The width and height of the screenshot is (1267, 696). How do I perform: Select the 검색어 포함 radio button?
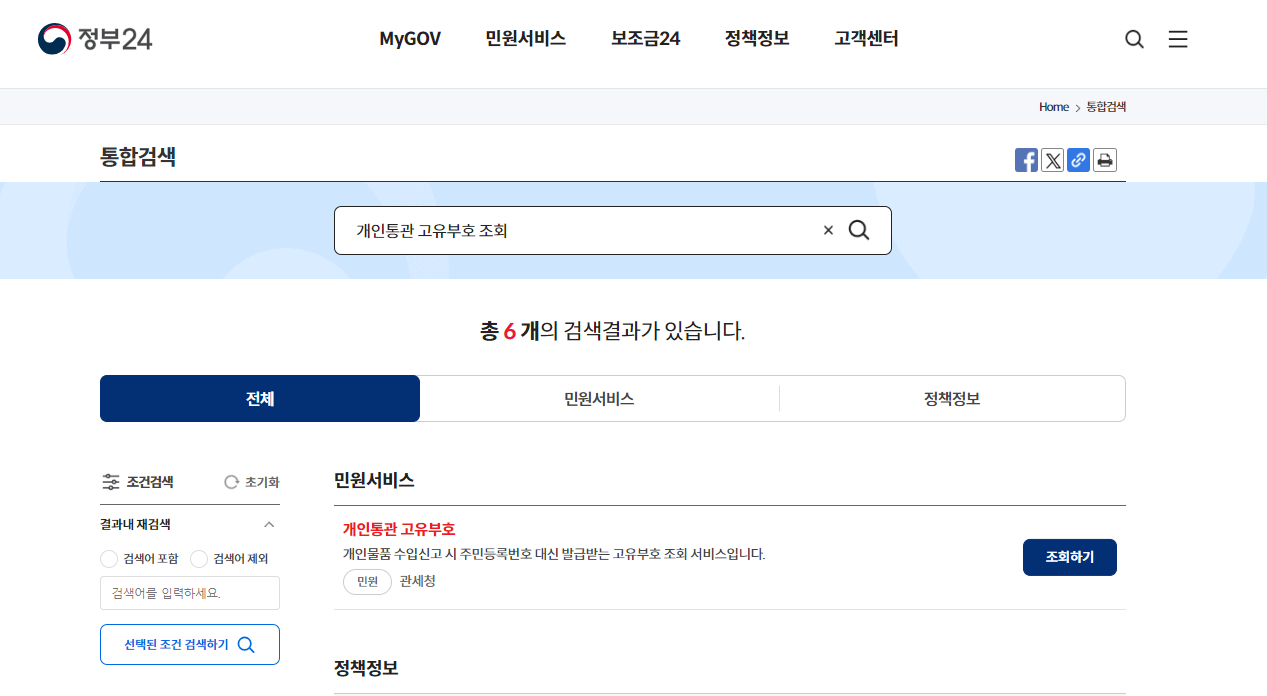[x=108, y=559]
